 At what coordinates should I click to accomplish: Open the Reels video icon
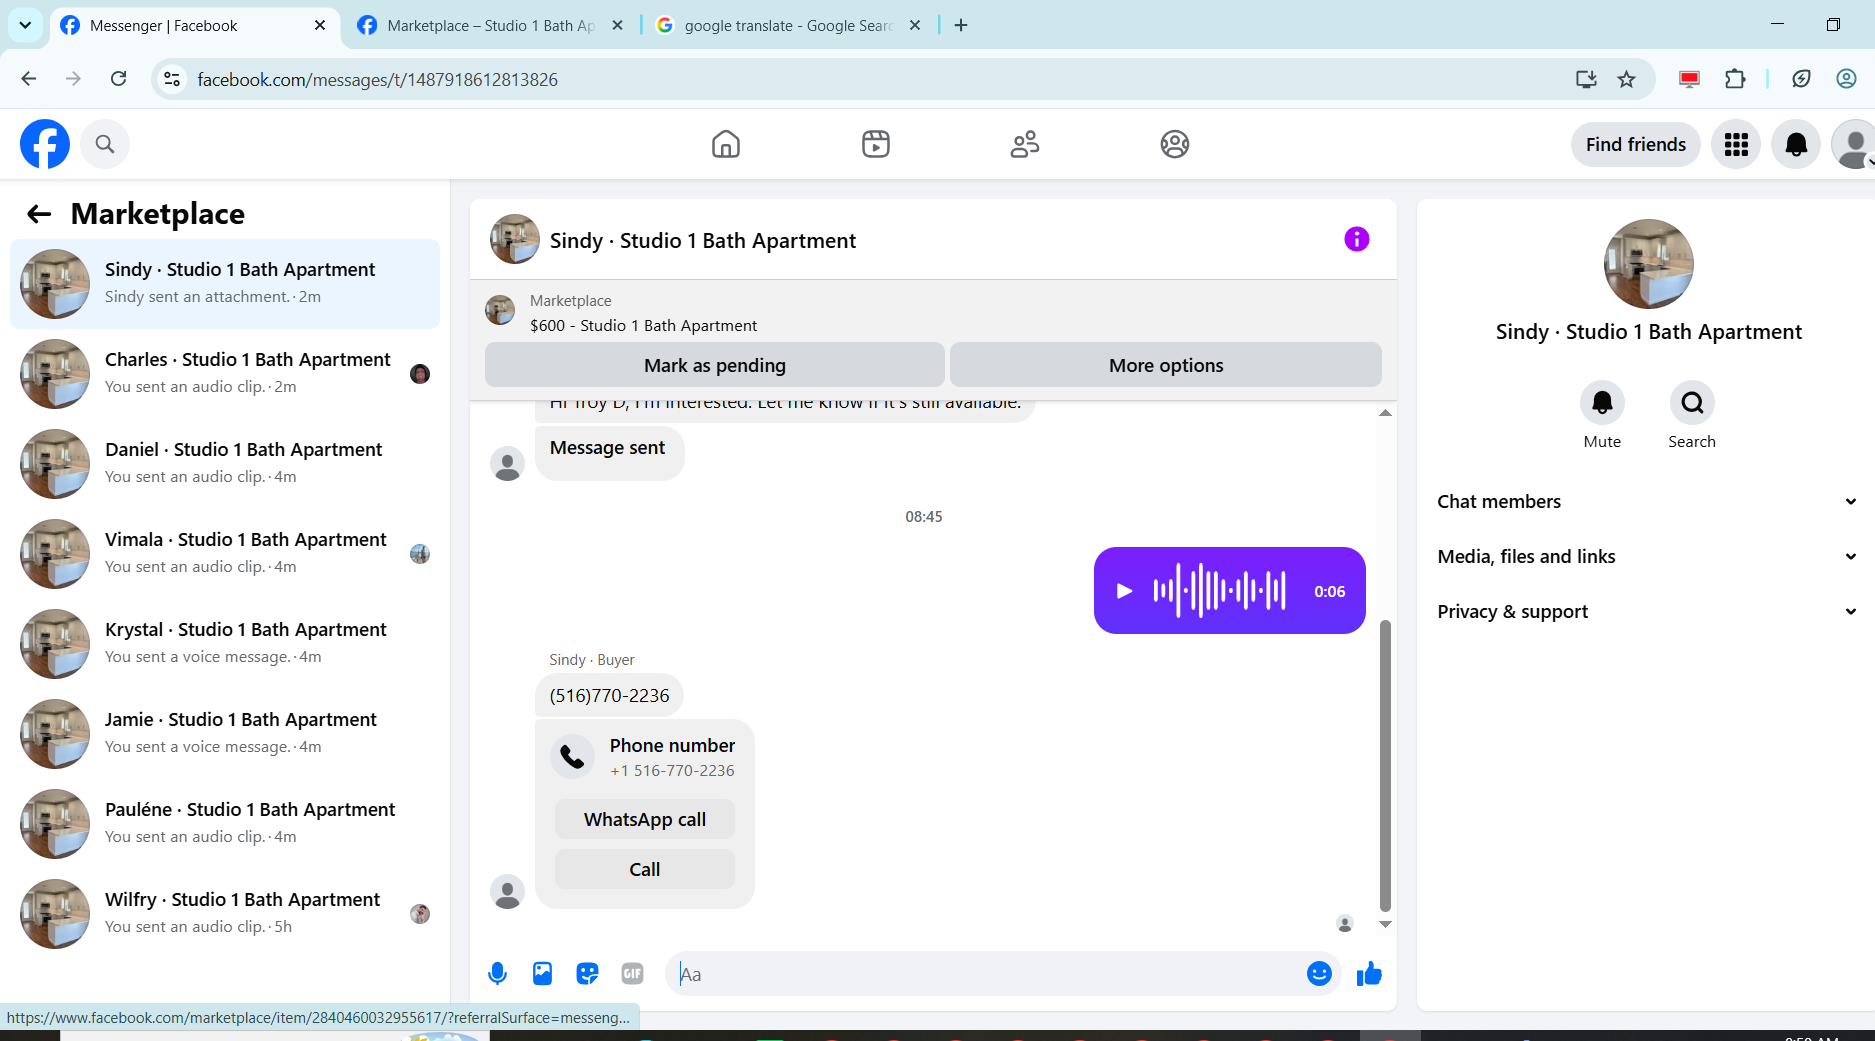[x=876, y=144]
